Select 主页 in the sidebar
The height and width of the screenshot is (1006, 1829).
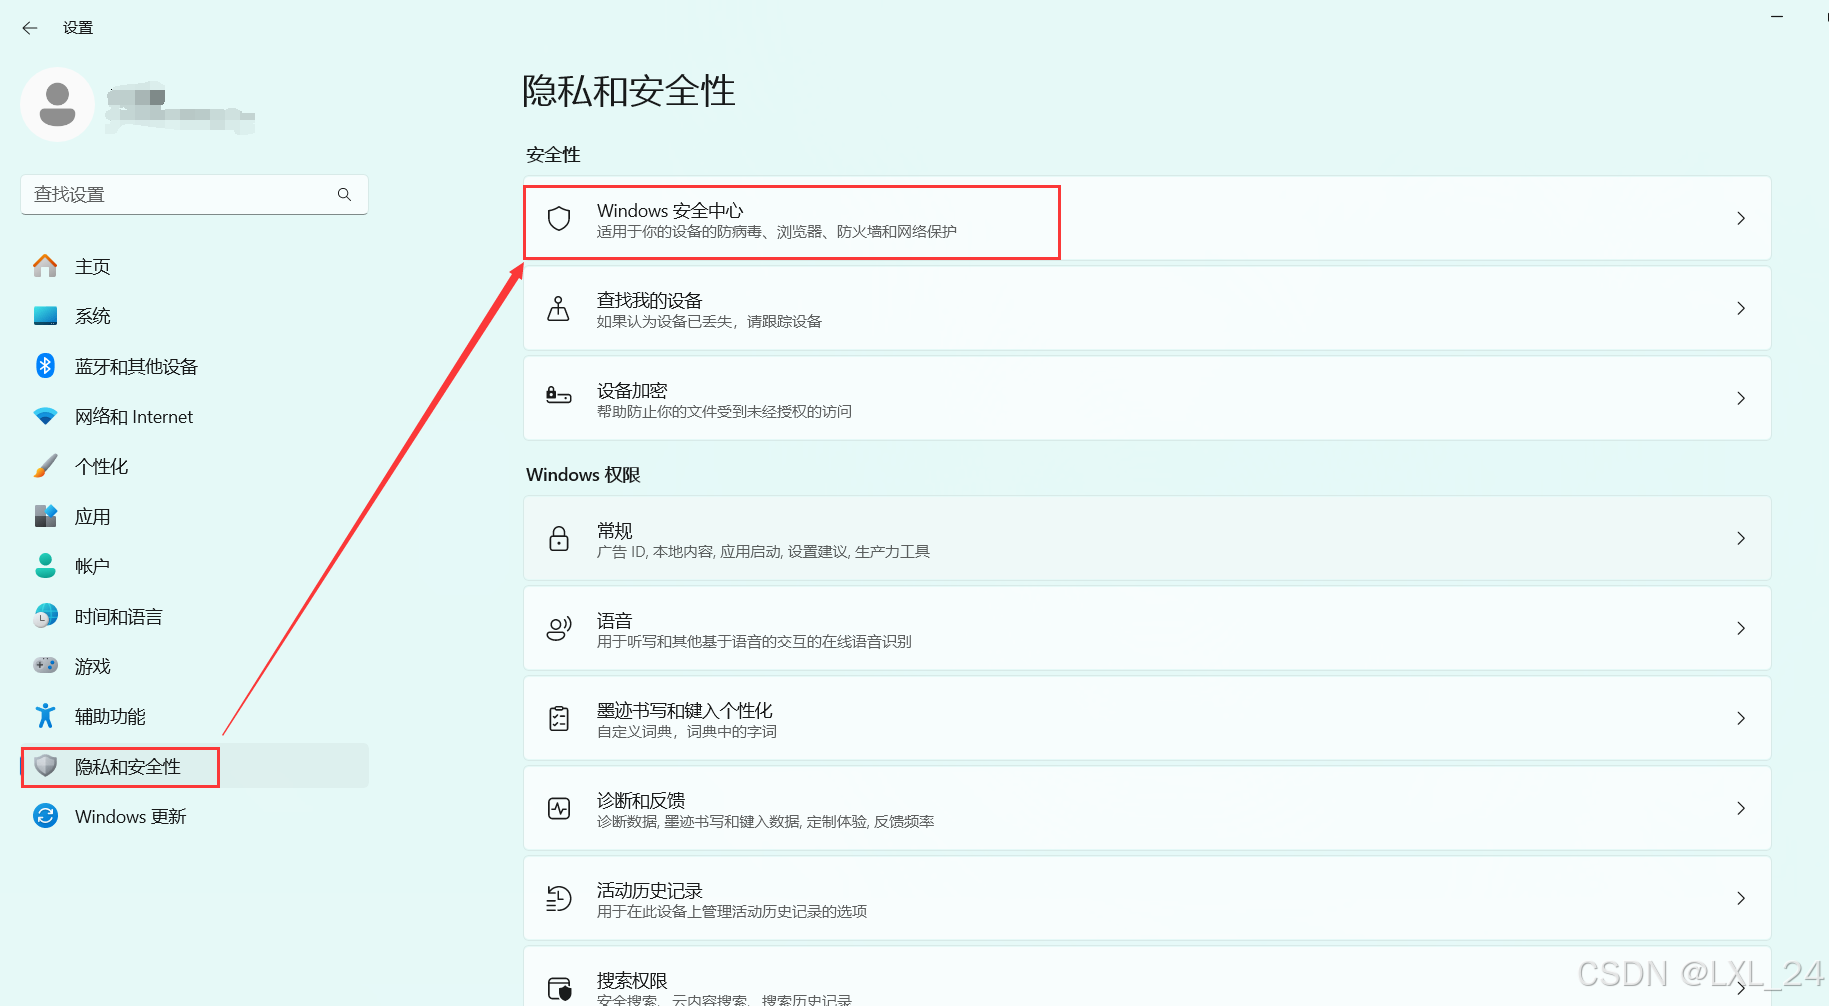[195, 266]
